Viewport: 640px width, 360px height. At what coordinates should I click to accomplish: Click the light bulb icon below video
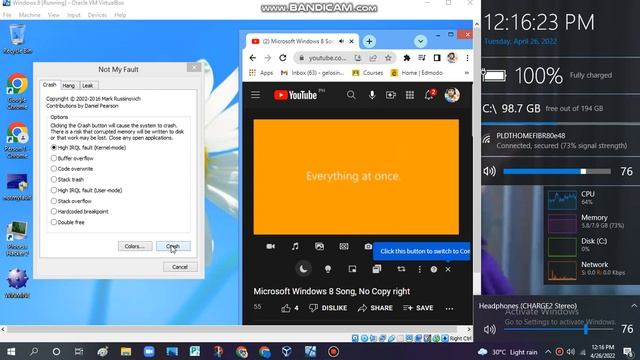pos(328,269)
